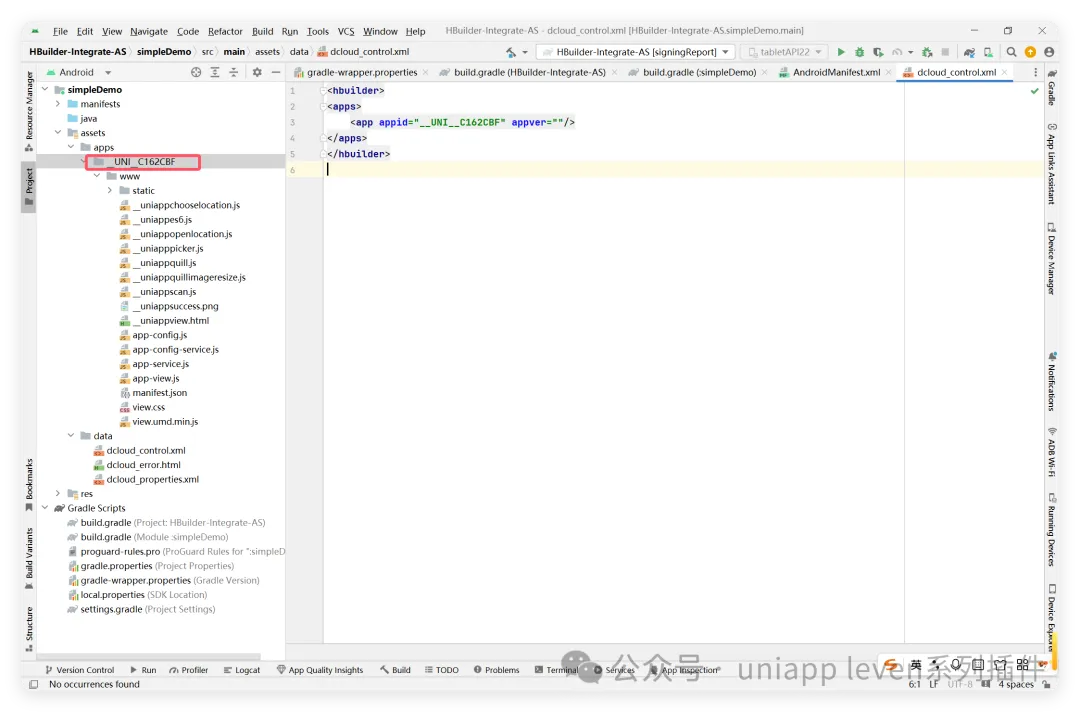
Task: Open the Refactor menu
Action: pos(225,31)
